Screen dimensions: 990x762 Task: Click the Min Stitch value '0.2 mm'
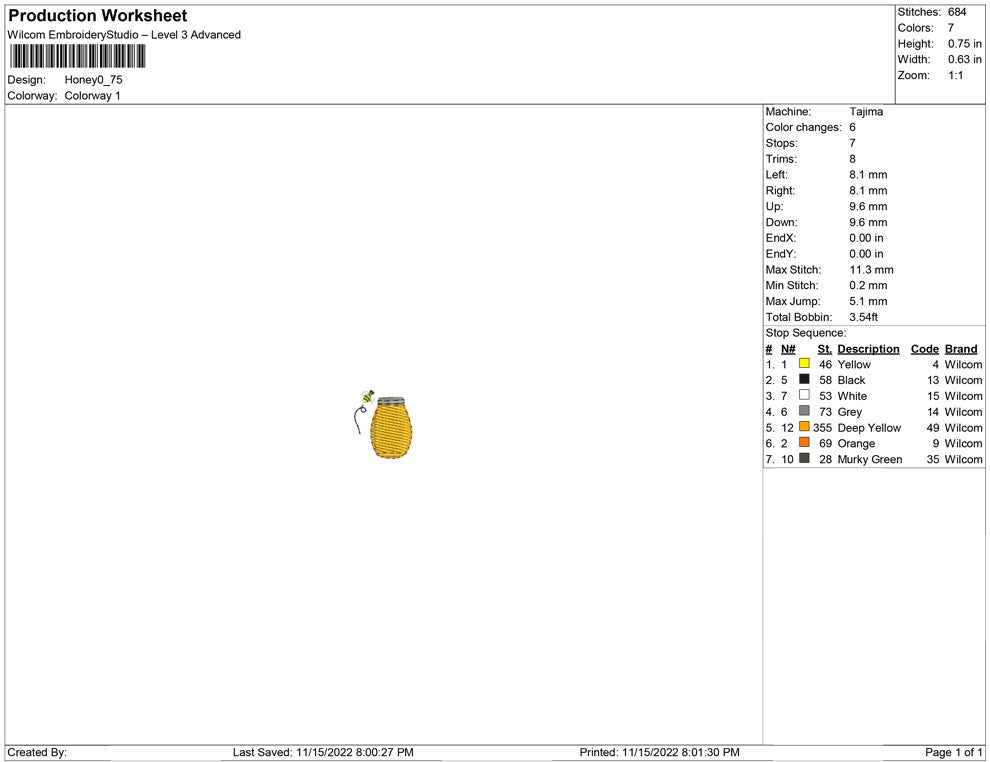pos(868,285)
